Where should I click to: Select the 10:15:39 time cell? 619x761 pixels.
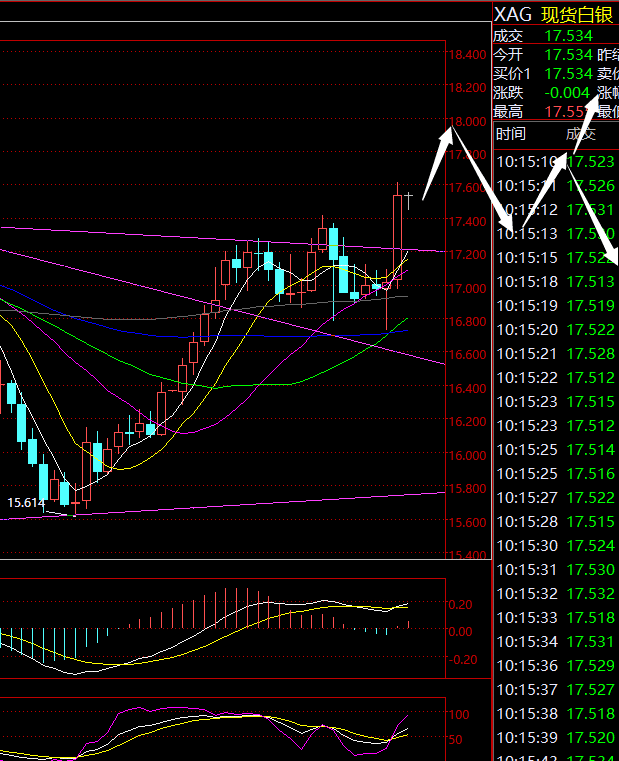point(527,738)
